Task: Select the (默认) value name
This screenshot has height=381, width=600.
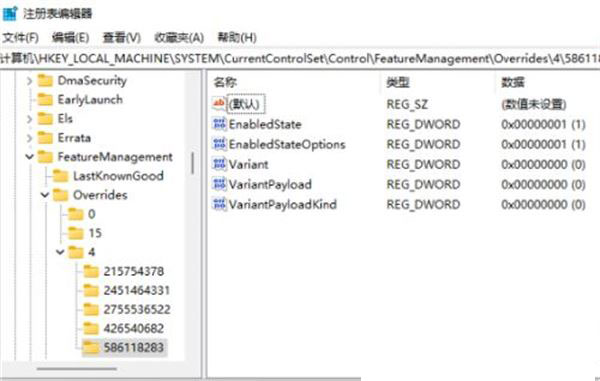Action: tap(245, 104)
